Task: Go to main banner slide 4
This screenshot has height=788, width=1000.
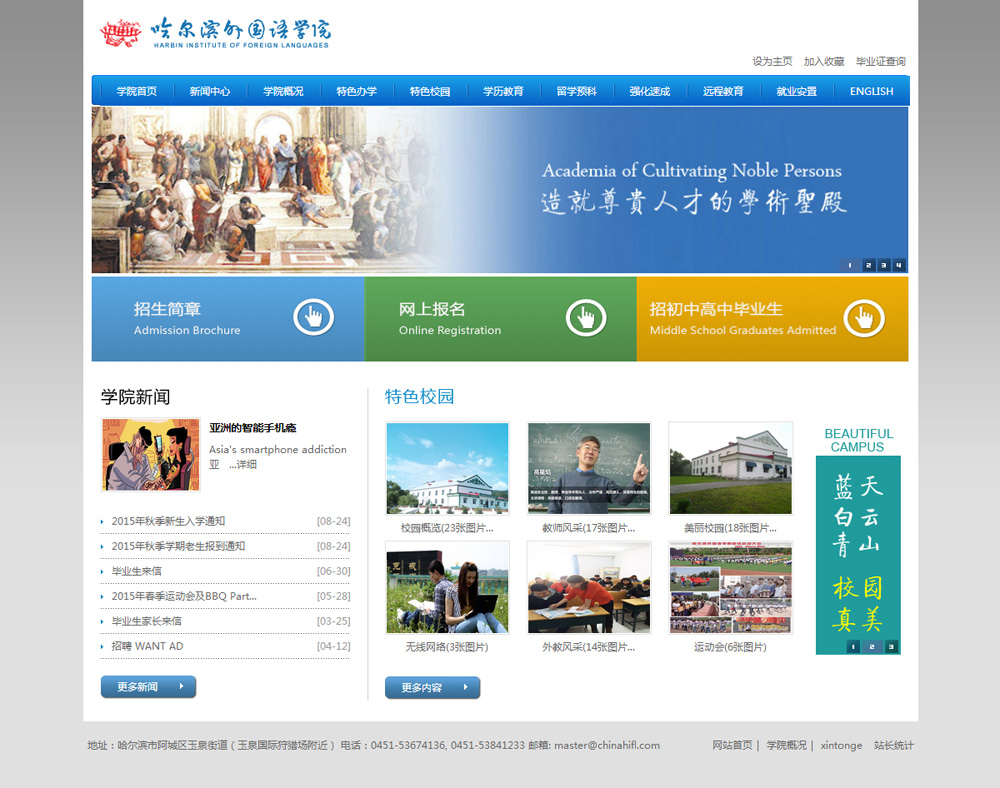Action: coord(899,265)
